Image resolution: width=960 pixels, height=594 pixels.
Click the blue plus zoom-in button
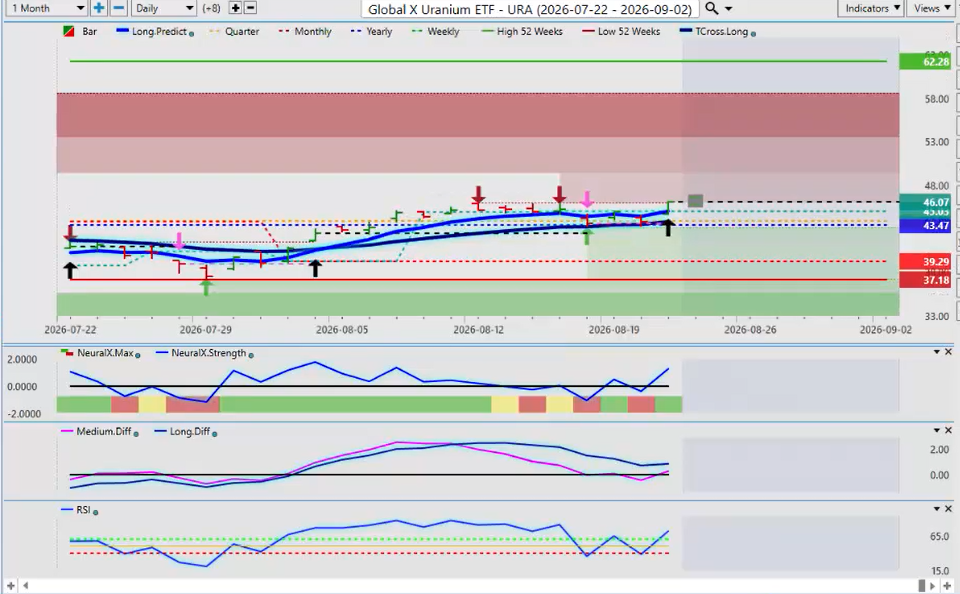(98, 8)
